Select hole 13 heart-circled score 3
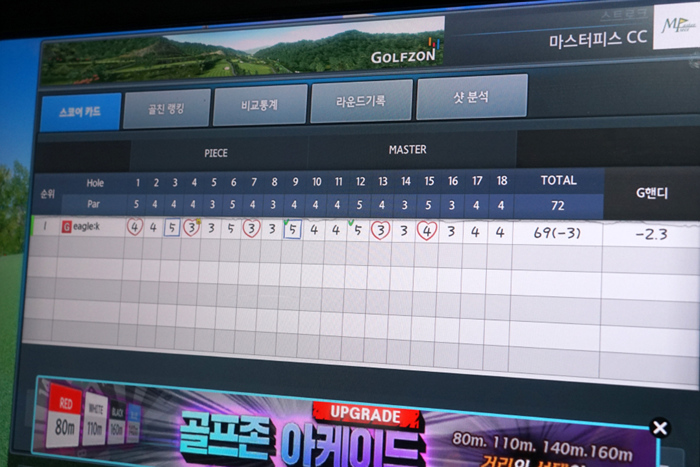Image resolution: width=700 pixels, height=467 pixels. tap(380, 230)
